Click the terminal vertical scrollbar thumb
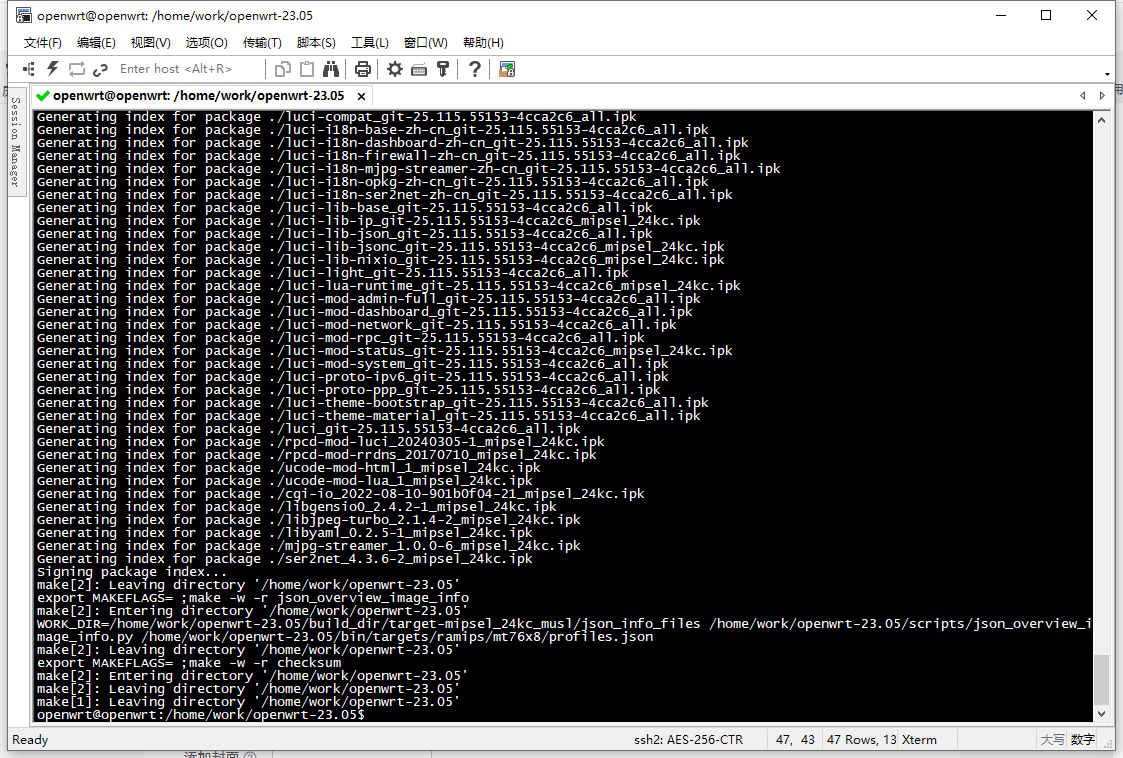This screenshot has width=1123, height=758. [x=1102, y=679]
